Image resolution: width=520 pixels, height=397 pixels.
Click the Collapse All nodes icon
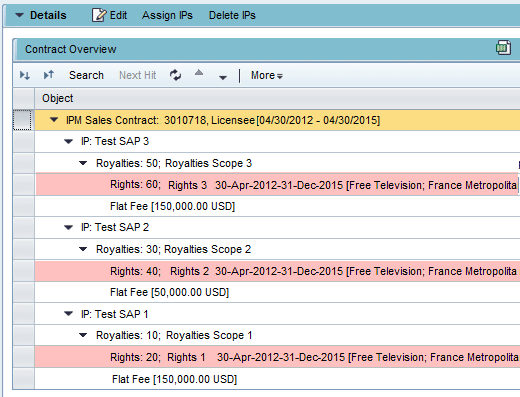tap(49, 75)
